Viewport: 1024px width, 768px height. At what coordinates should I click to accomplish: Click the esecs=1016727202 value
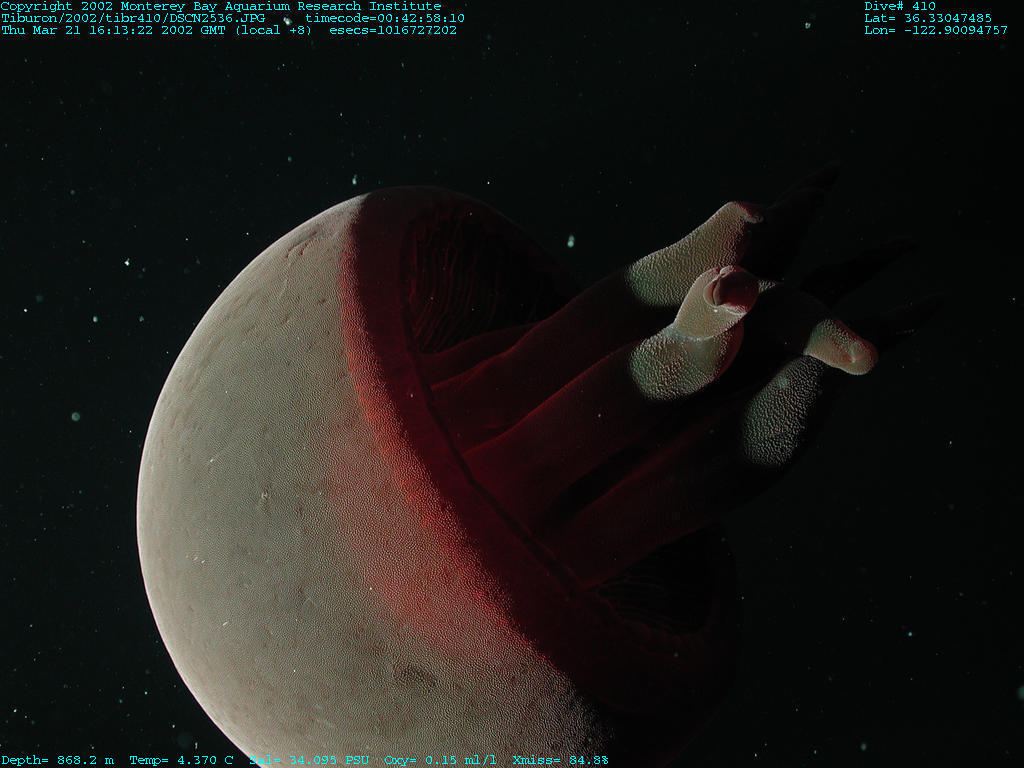point(393,30)
